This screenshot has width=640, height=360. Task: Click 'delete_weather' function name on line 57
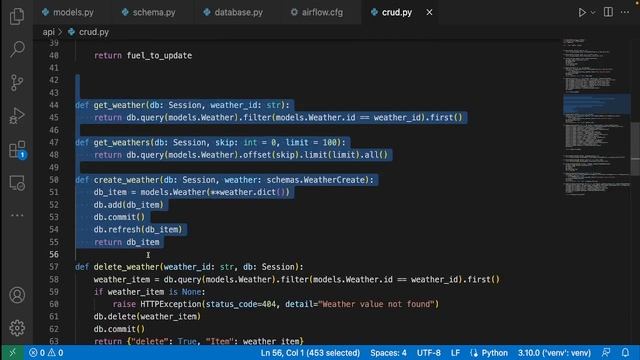click(126, 267)
